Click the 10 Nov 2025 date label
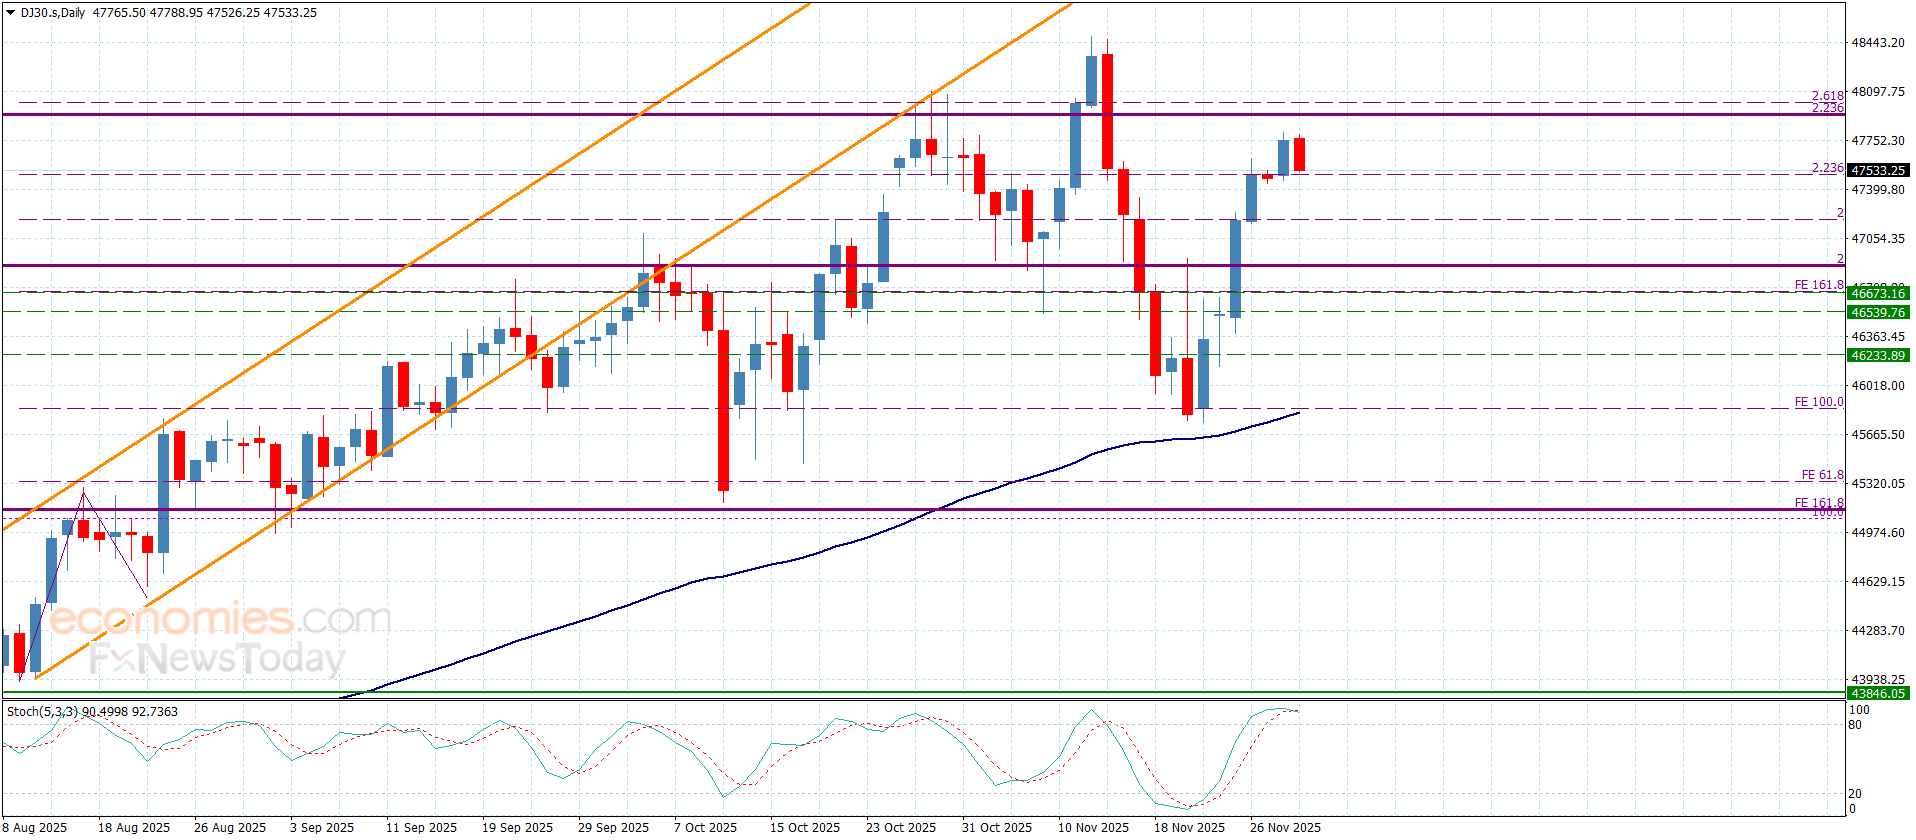This screenshot has width=1916, height=840. tap(1093, 827)
